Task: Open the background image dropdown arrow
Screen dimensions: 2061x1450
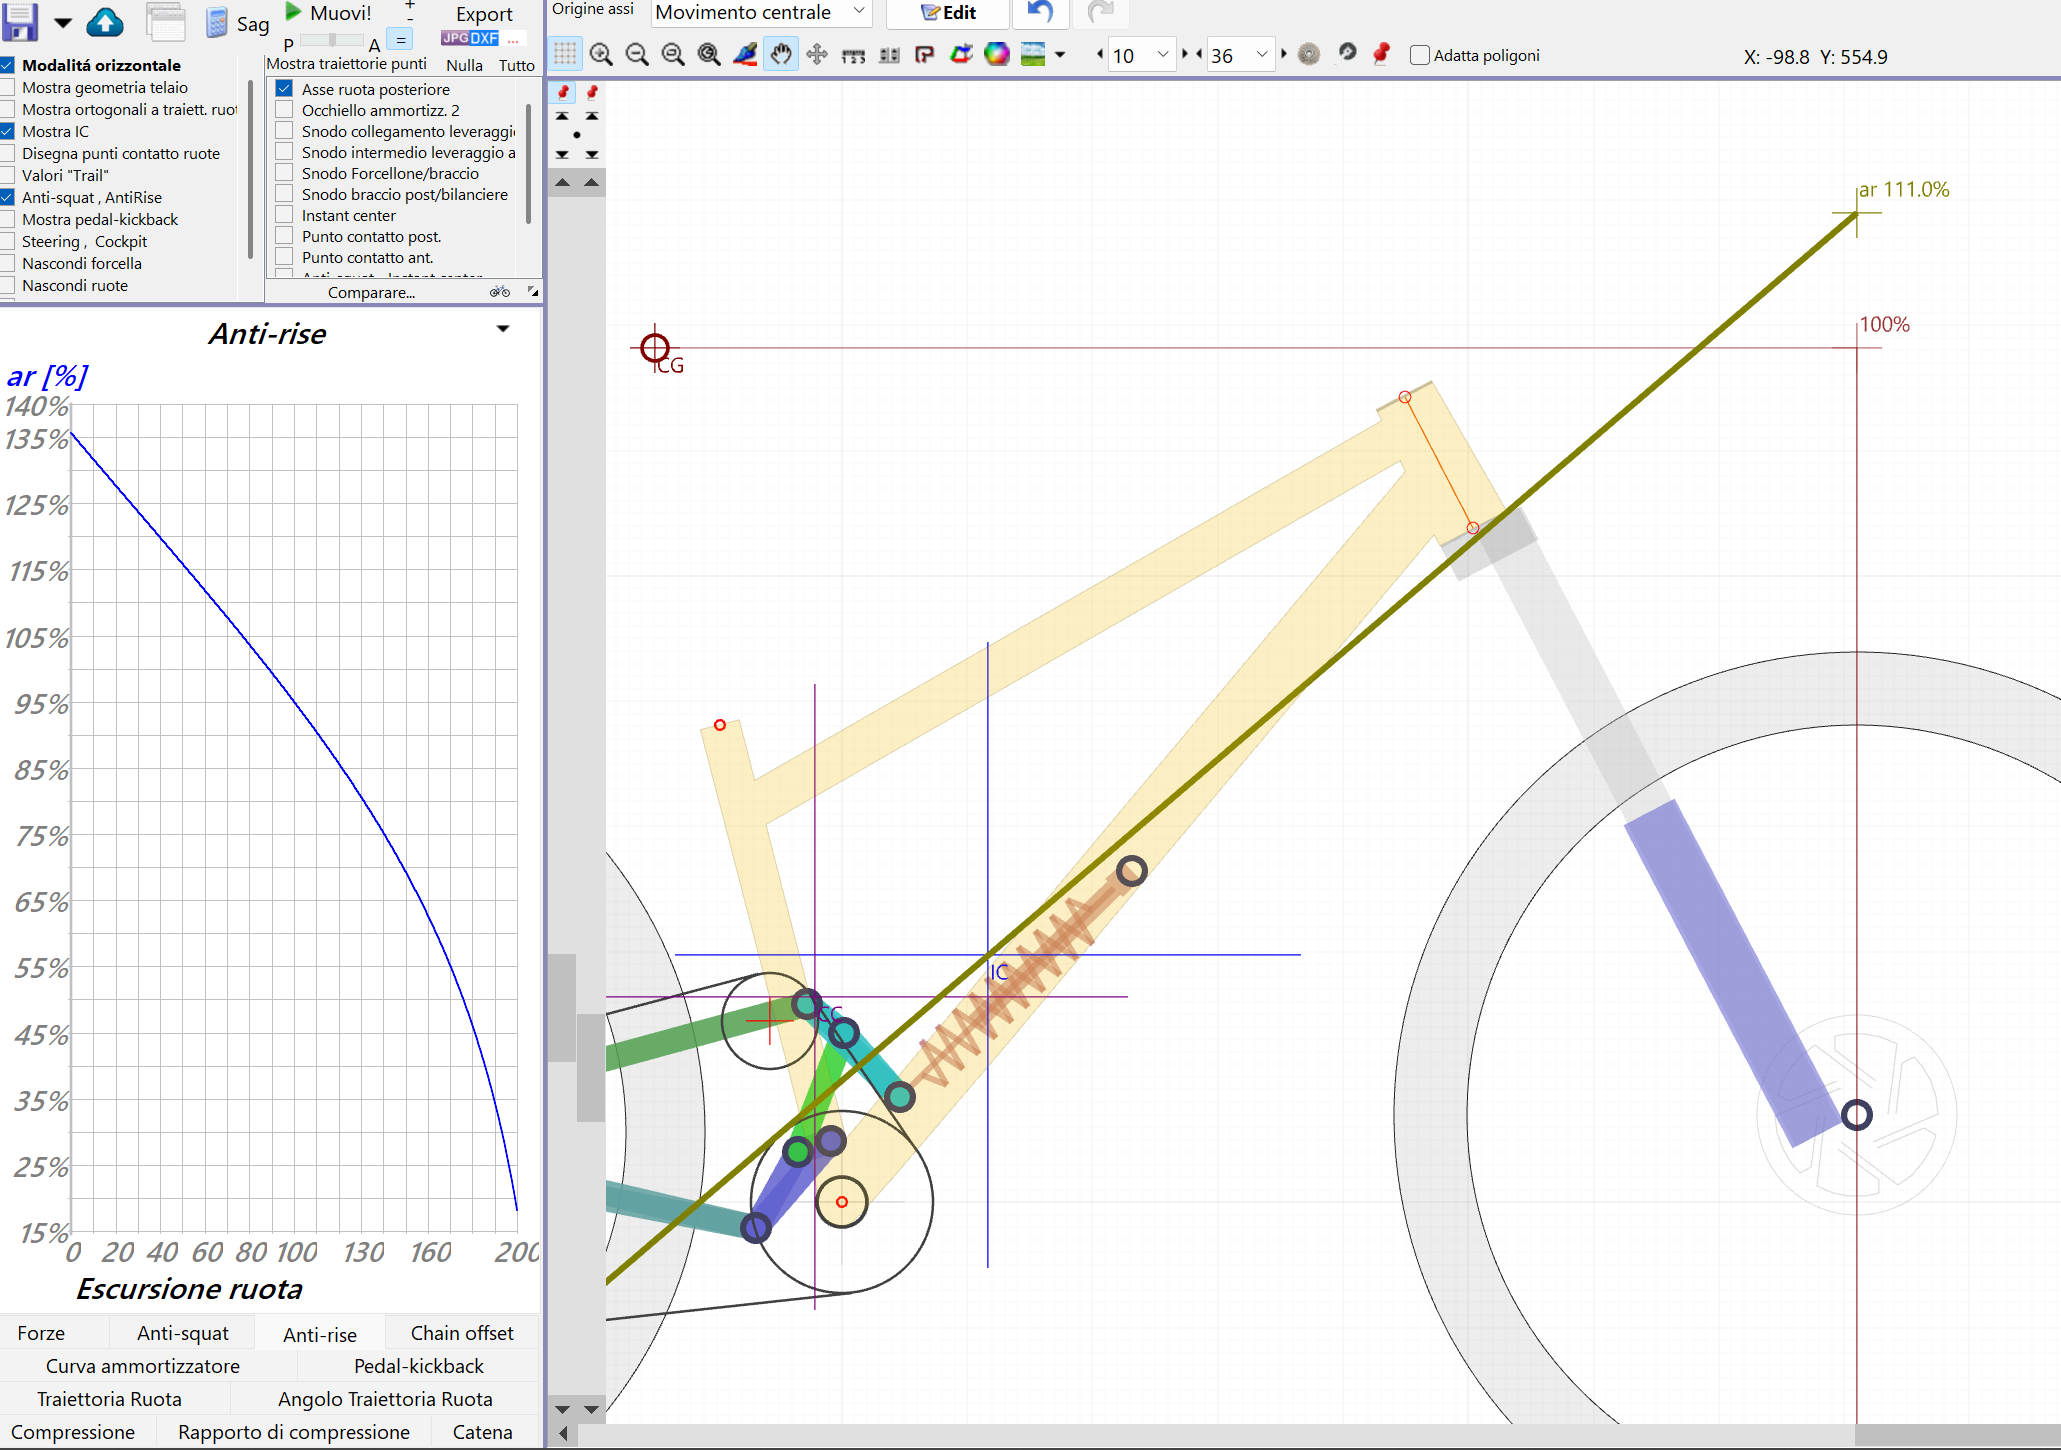Action: click(1060, 55)
